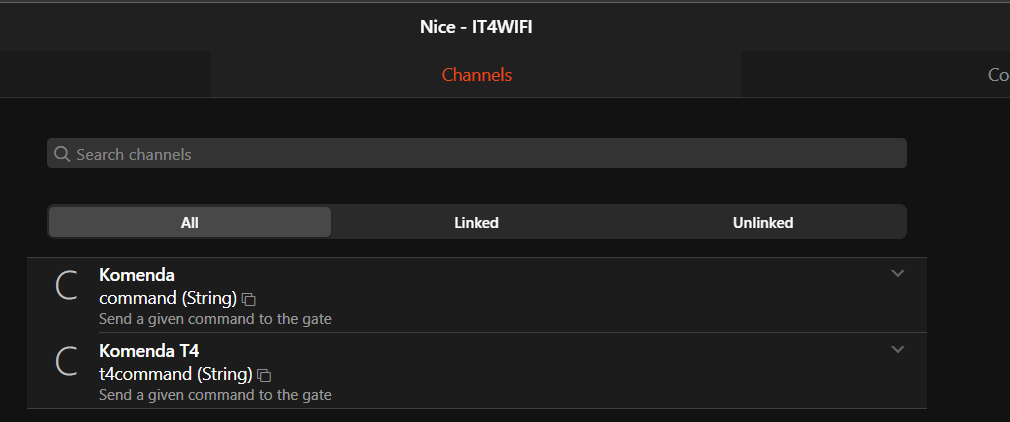Image resolution: width=1010 pixels, height=422 pixels.
Task: Expand the Komenda channel chevron
Action: [x=897, y=273]
